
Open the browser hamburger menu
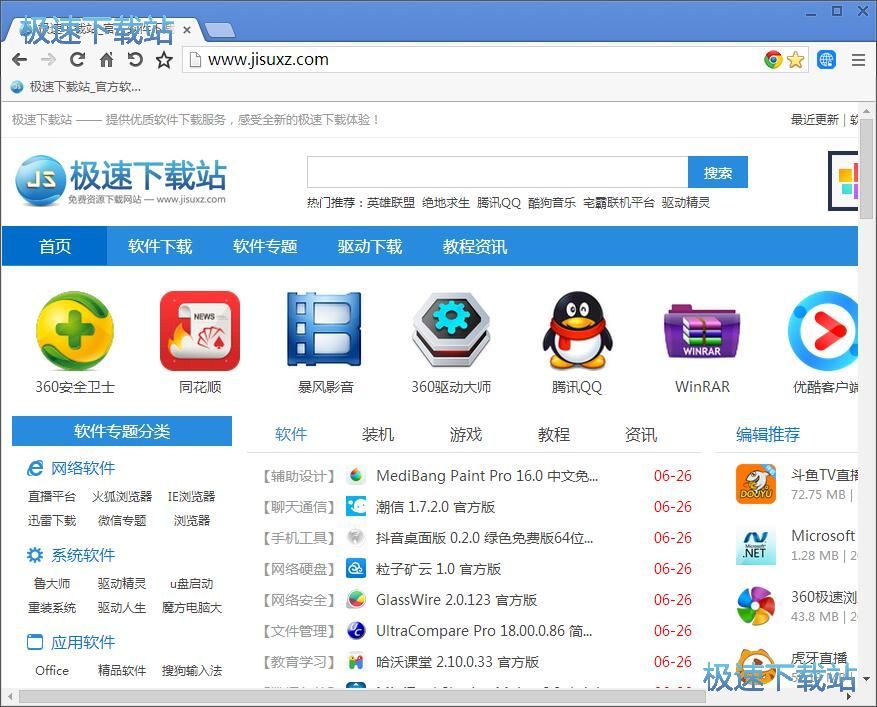pos(858,59)
